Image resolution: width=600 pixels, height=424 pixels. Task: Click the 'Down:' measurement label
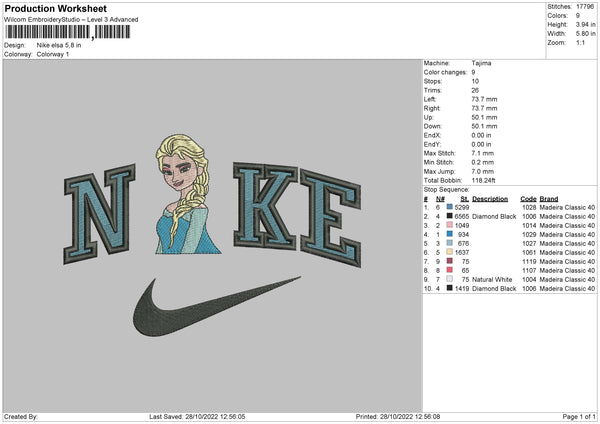tap(432, 126)
